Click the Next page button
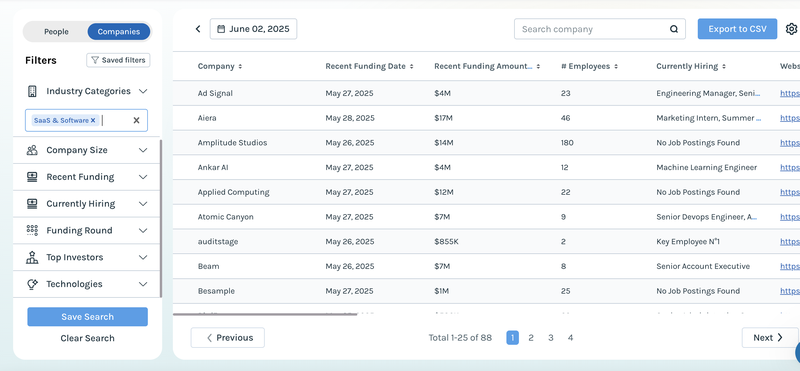This screenshot has height=371, width=800. click(x=769, y=338)
